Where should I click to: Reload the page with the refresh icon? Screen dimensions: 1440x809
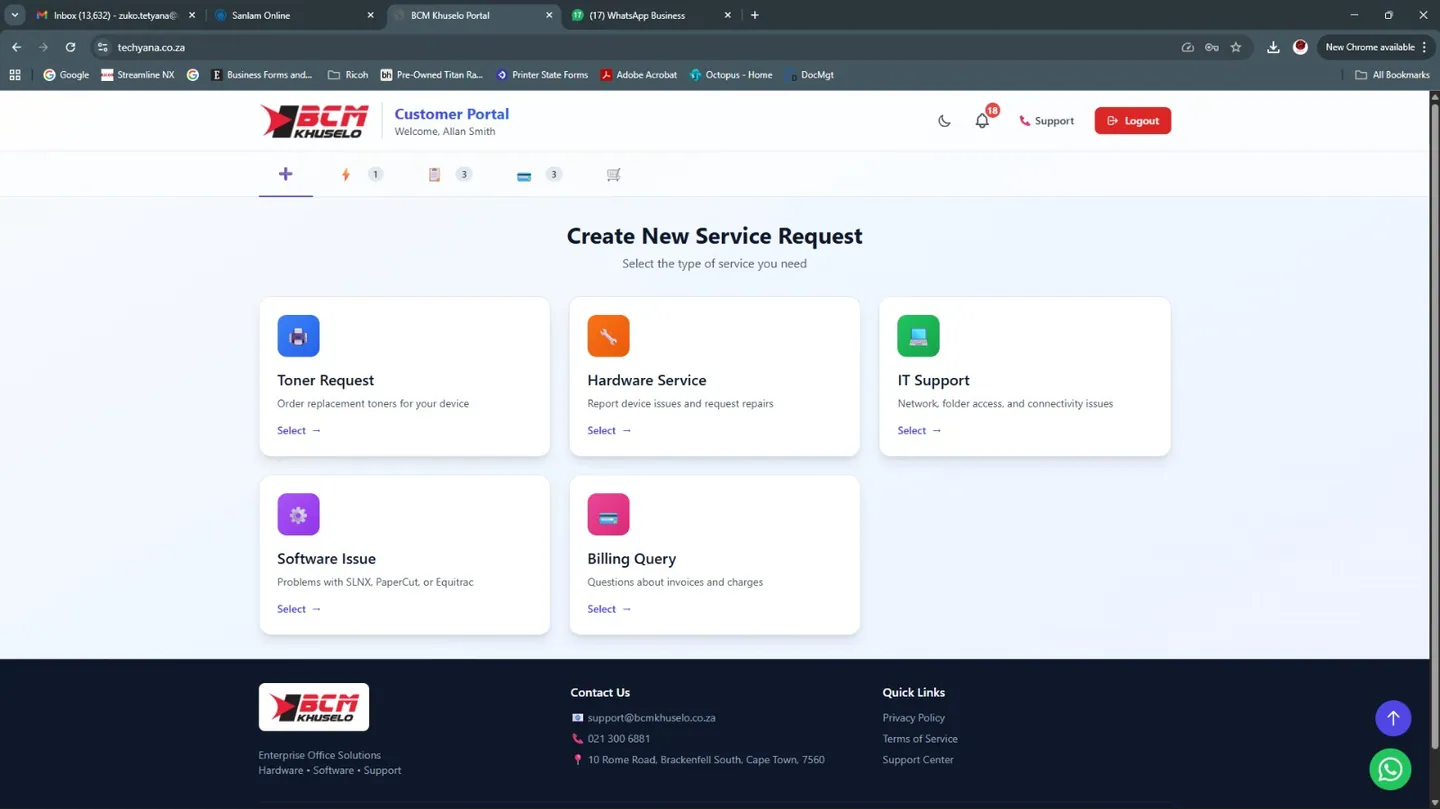click(x=70, y=47)
